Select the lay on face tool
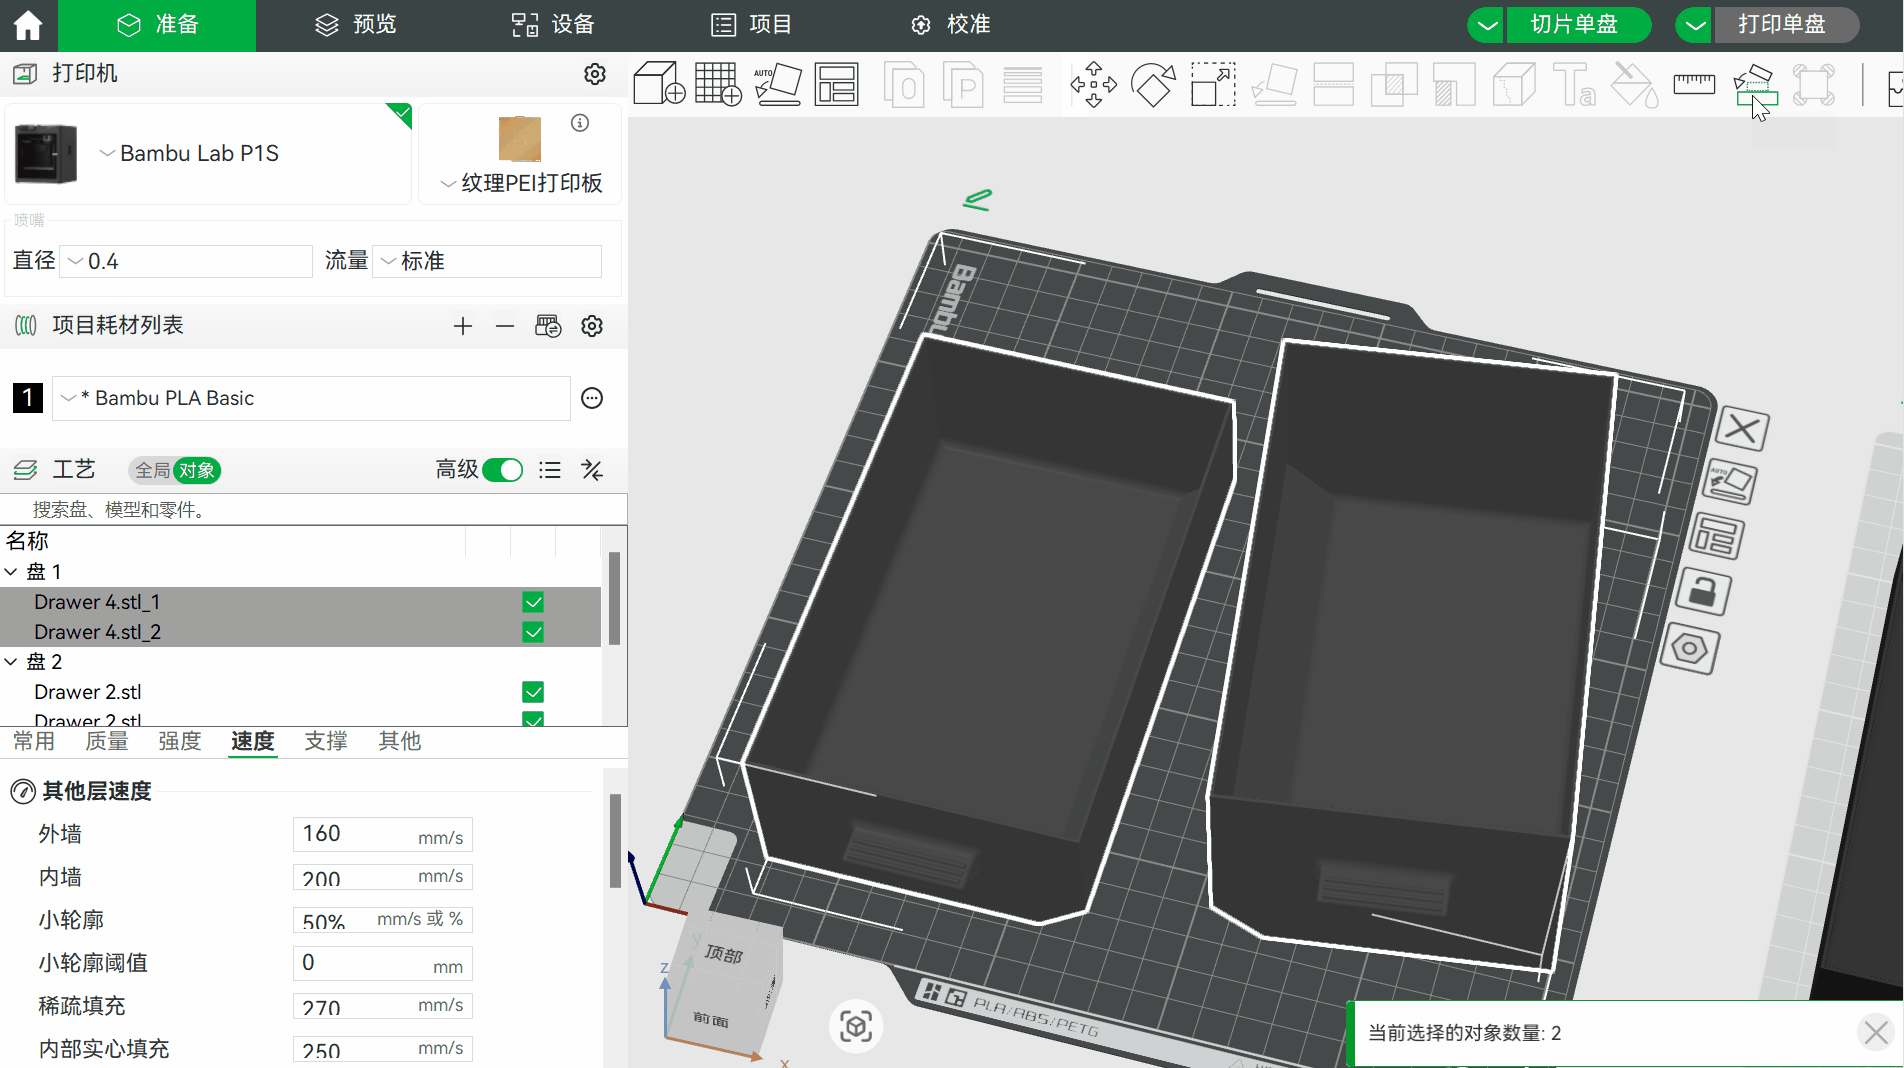 (x=1274, y=84)
